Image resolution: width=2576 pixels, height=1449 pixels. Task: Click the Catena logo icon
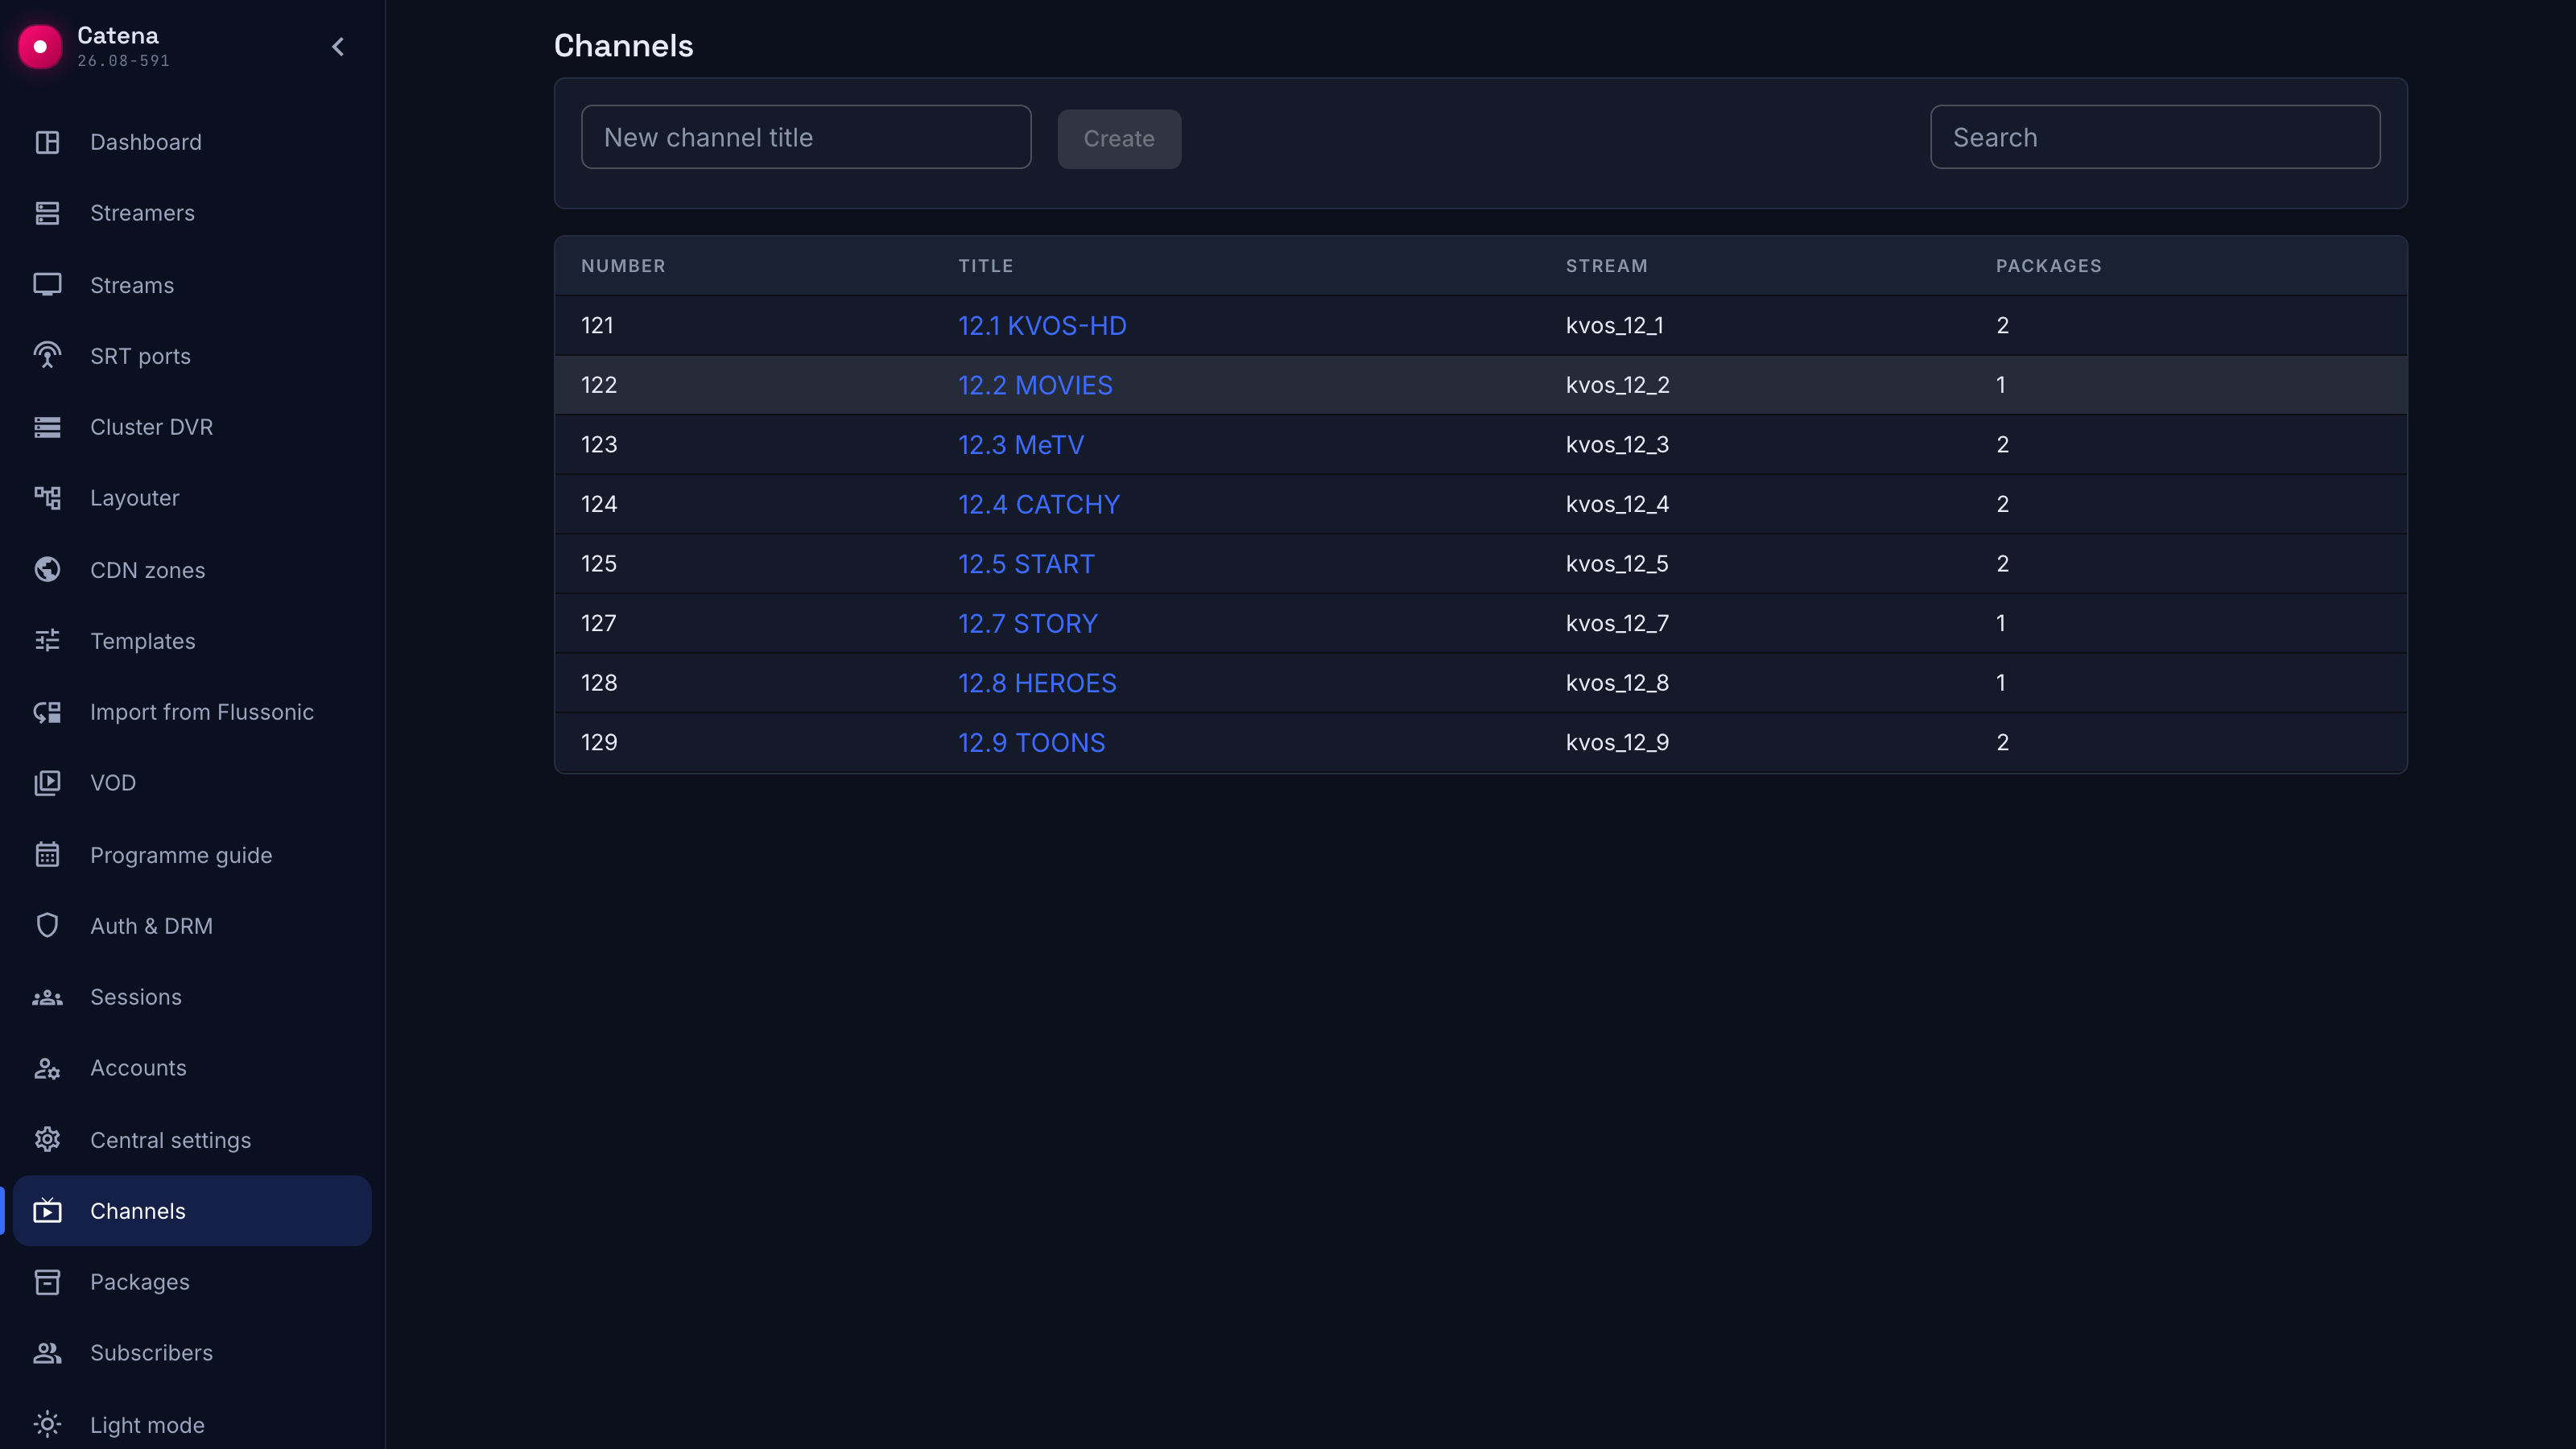click(x=40, y=46)
